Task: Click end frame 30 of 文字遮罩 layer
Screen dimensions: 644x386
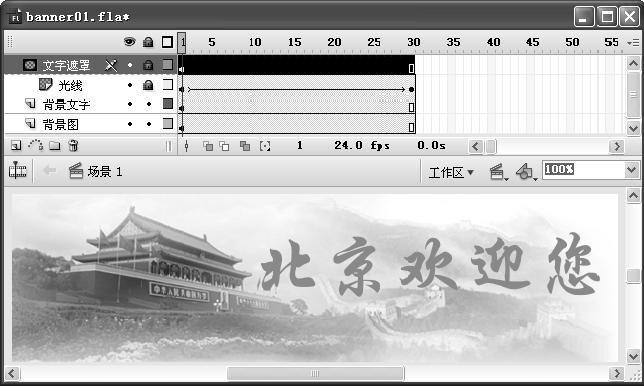Action: click(x=411, y=68)
